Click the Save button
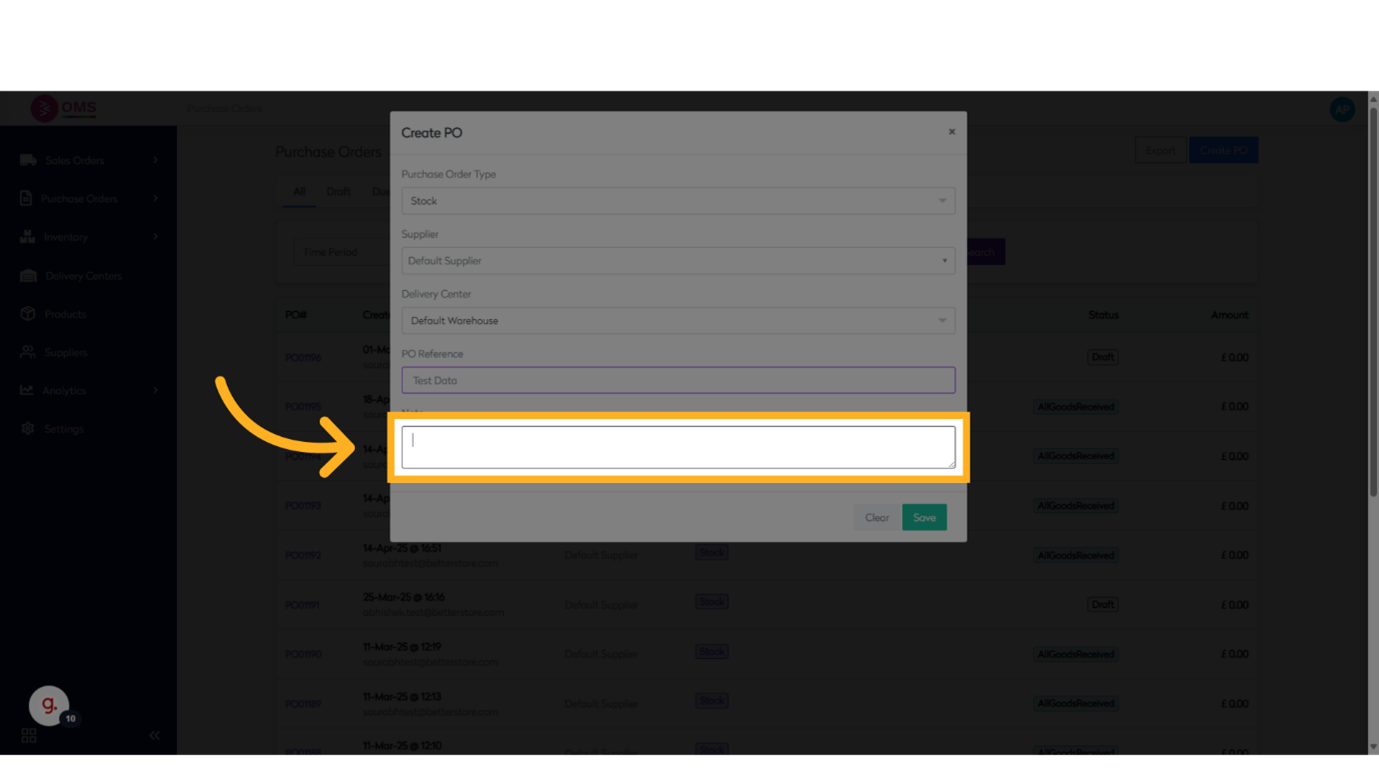This screenshot has height=776, width=1379. pos(924,517)
